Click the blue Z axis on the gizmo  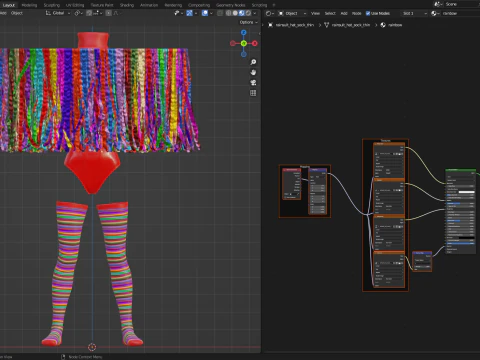pos(244,32)
